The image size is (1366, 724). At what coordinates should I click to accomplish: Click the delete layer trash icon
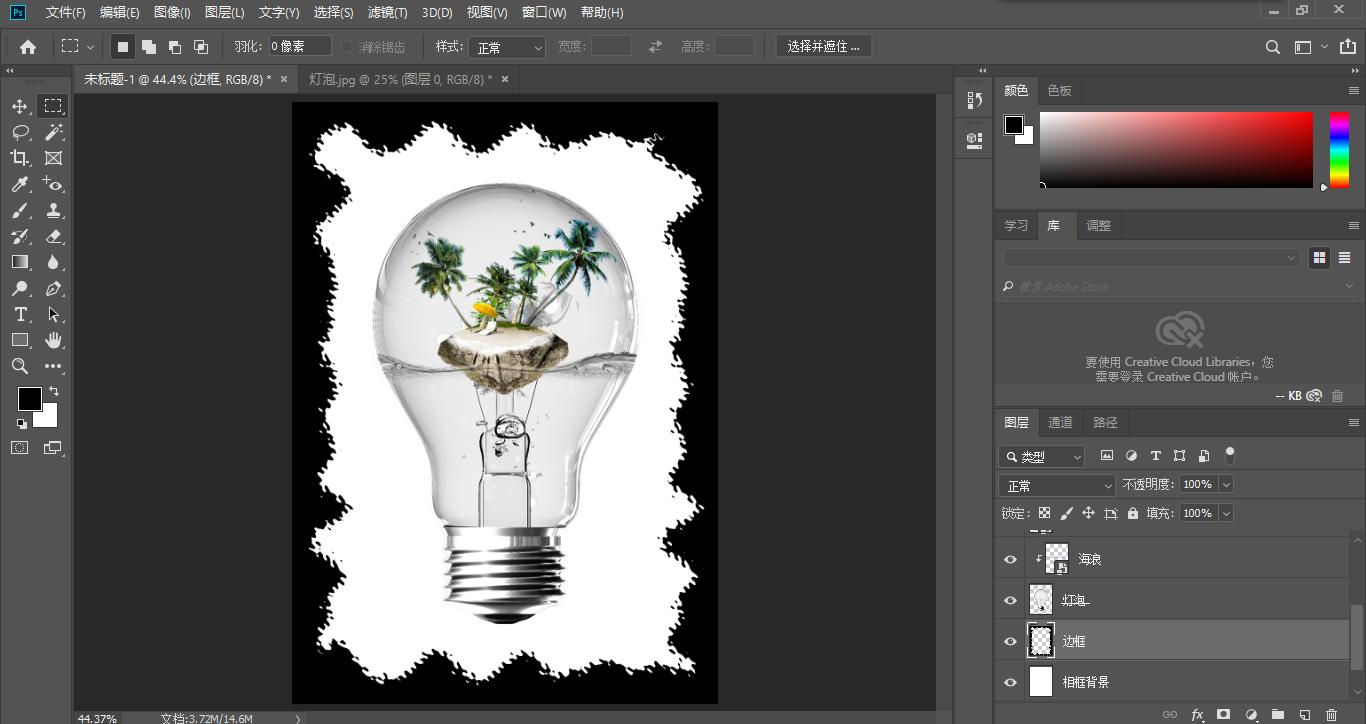(x=1331, y=715)
